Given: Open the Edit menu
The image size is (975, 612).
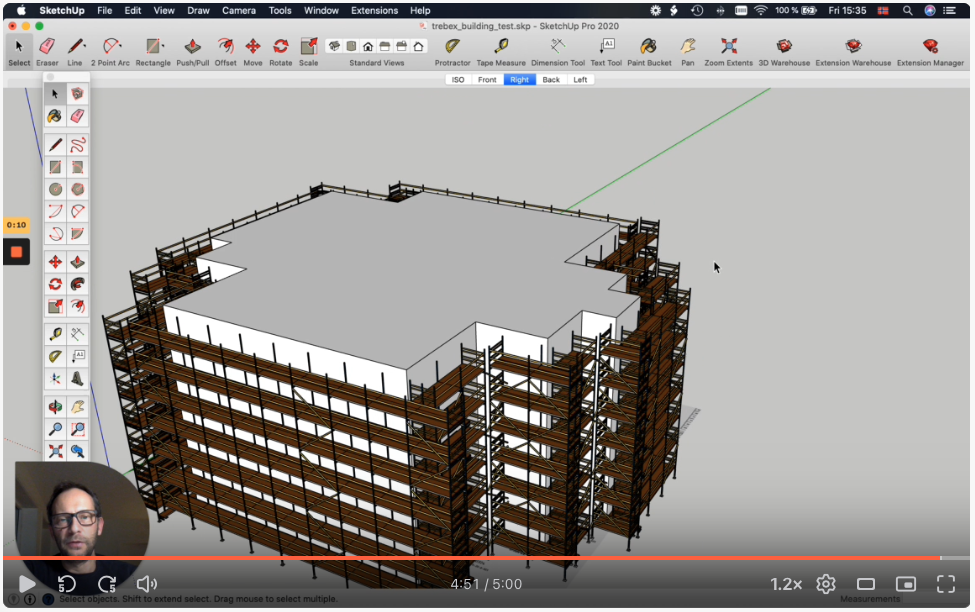Looking at the screenshot, I should point(132,11).
